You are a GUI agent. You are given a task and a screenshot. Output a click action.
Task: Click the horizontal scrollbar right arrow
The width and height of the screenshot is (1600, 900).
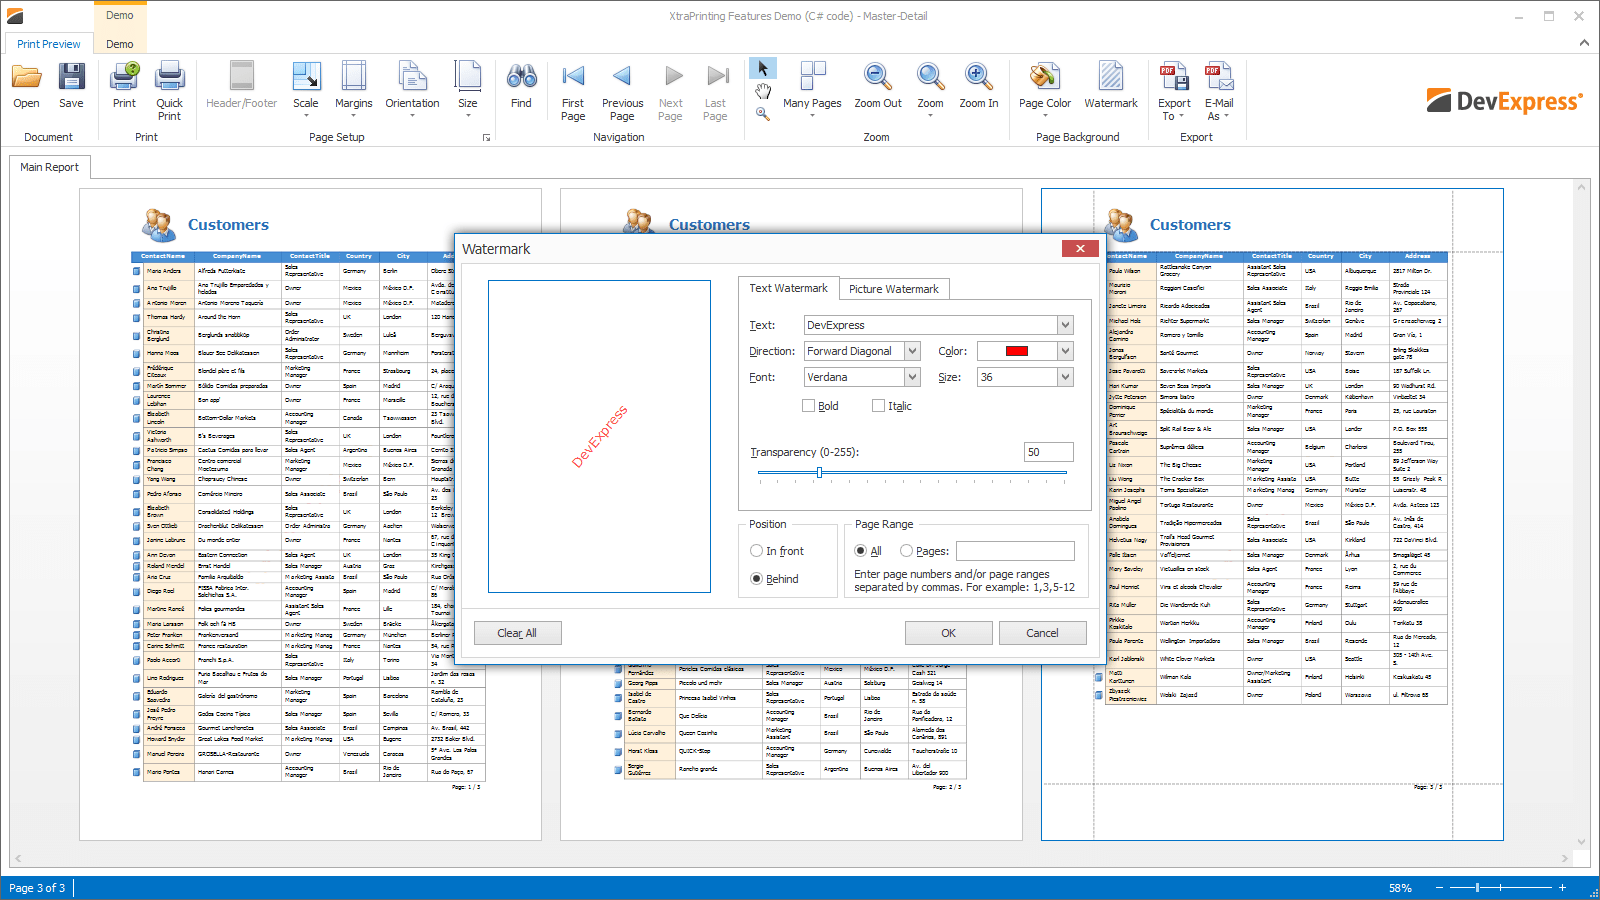pyautogui.click(x=1565, y=858)
